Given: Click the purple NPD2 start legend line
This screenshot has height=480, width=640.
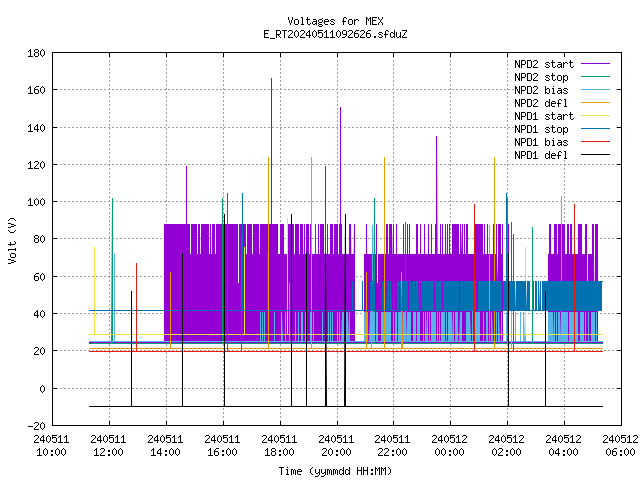Looking at the screenshot, I should [x=596, y=64].
